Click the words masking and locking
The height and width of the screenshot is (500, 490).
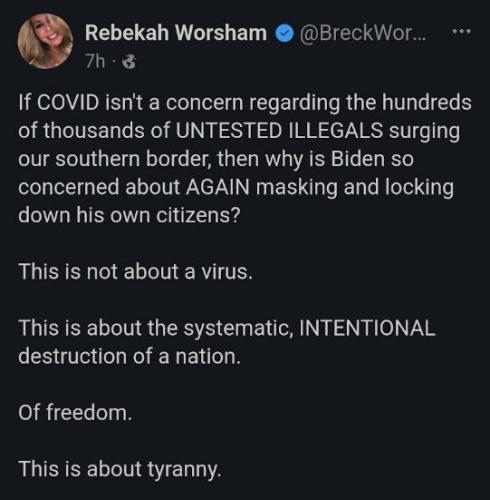click(355, 187)
